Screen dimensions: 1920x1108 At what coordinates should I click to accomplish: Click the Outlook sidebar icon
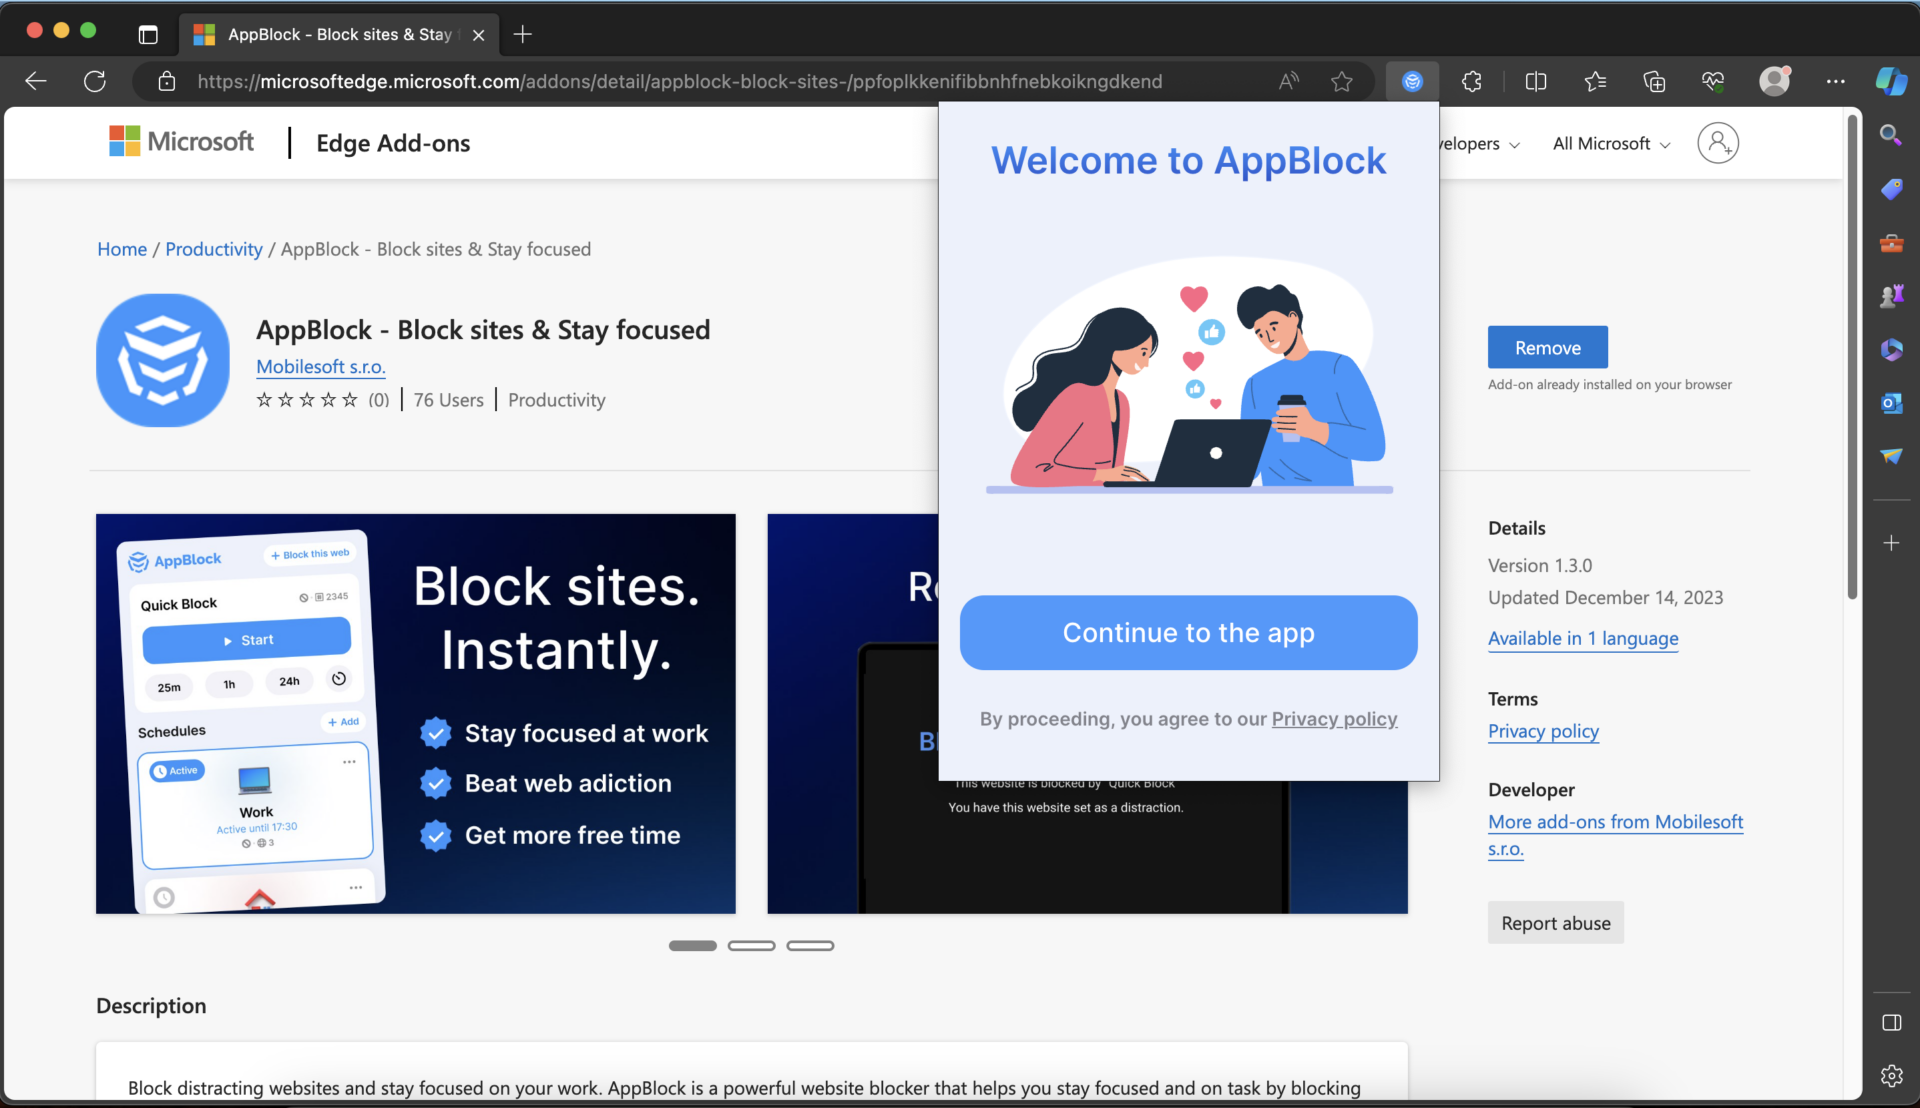coord(1891,403)
